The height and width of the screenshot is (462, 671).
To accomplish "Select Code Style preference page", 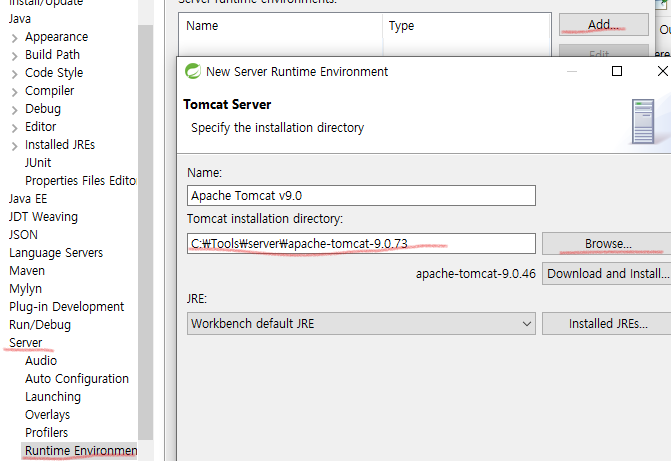I will pyautogui.click(x=54, y=73).
